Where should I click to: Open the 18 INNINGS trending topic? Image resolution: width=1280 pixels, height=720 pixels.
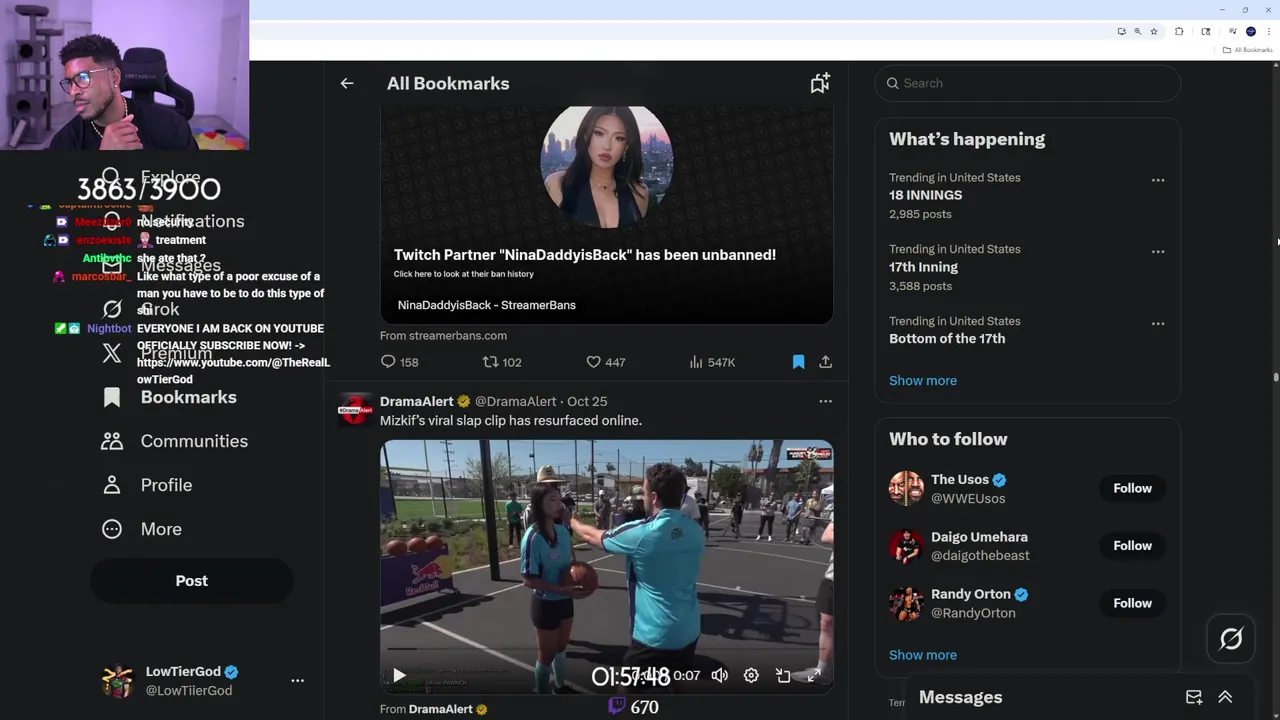925,195
